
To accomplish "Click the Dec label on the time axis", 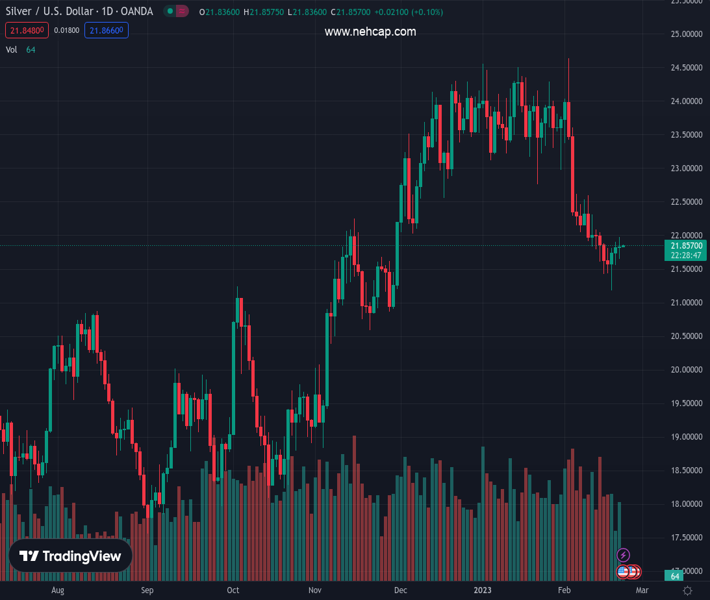I will tap(402, 591).
